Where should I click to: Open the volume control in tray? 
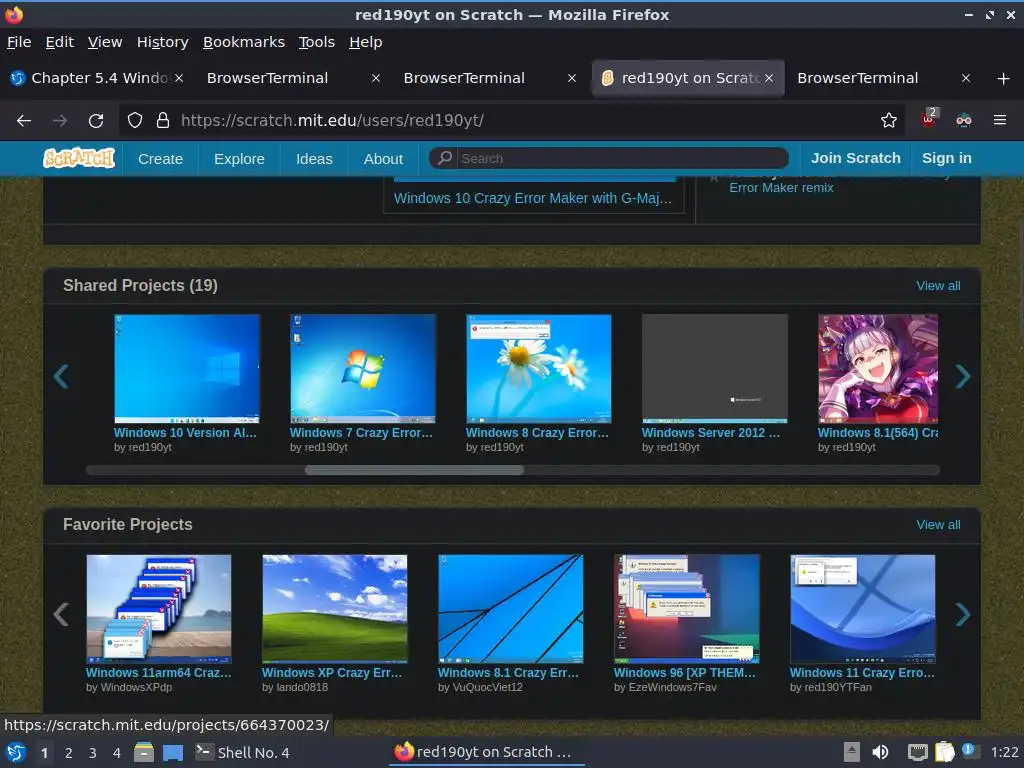pyautogui.click(x=880, y=752)
